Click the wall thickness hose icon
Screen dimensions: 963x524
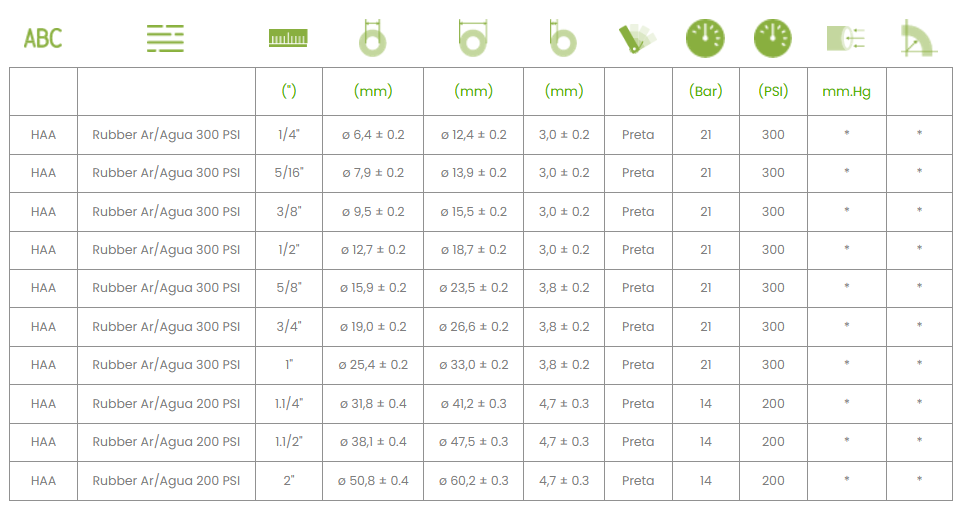point(563,38)
